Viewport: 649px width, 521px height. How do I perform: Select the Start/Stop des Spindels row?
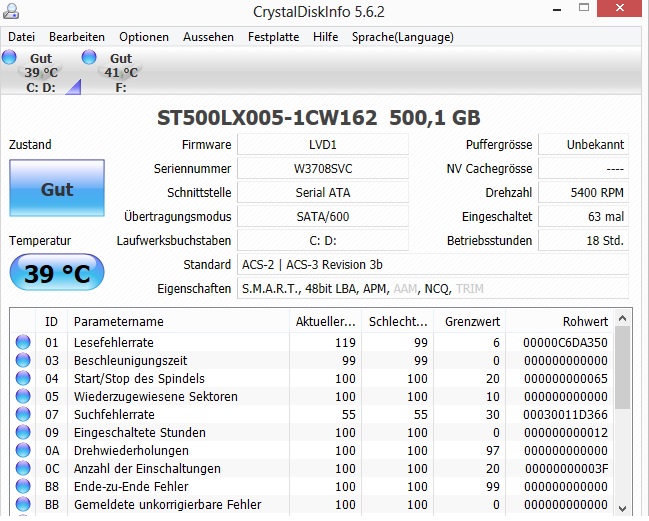(x=312, y=378)
